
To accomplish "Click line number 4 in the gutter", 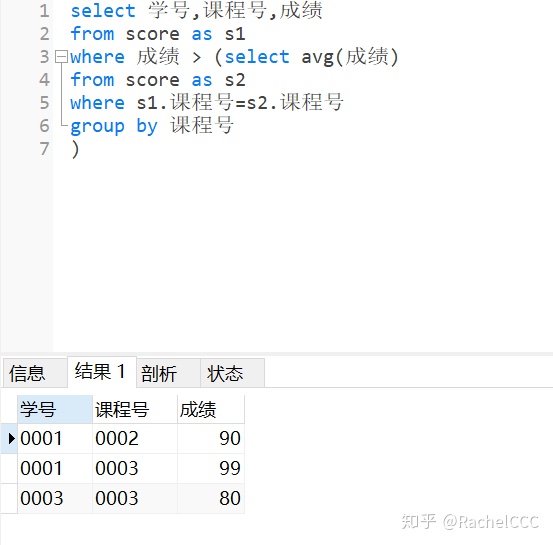I will tap(44, 80).
